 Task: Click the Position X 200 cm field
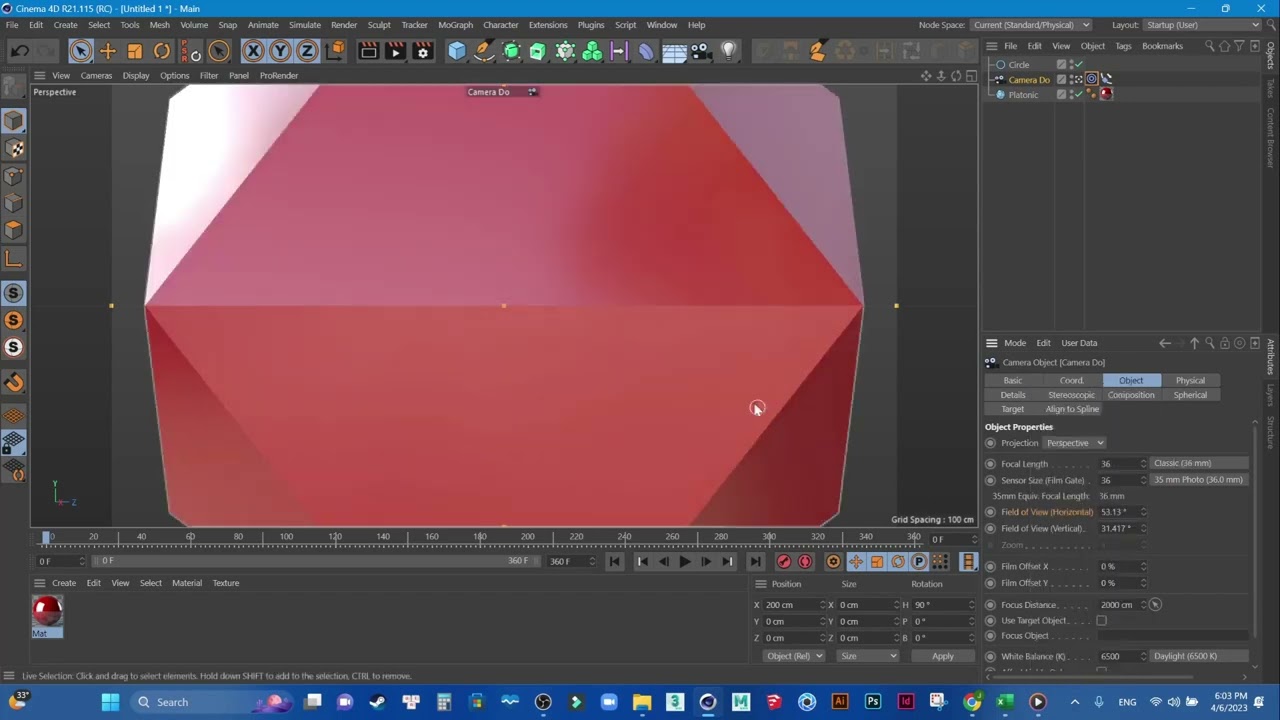[x=795, y=605]
